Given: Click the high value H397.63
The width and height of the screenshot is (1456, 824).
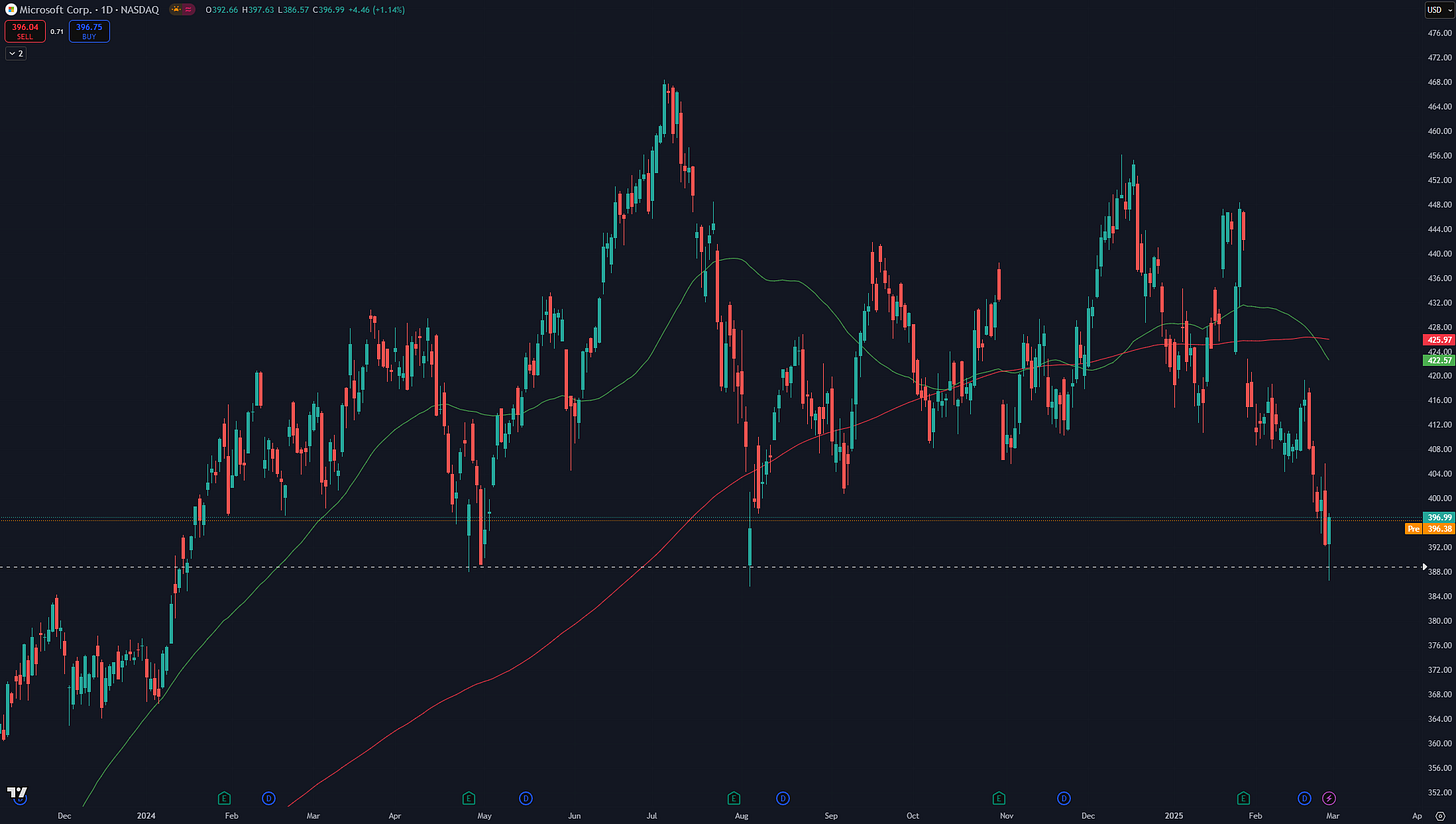Looking at the screenshot, I should [x=257, y=9].
